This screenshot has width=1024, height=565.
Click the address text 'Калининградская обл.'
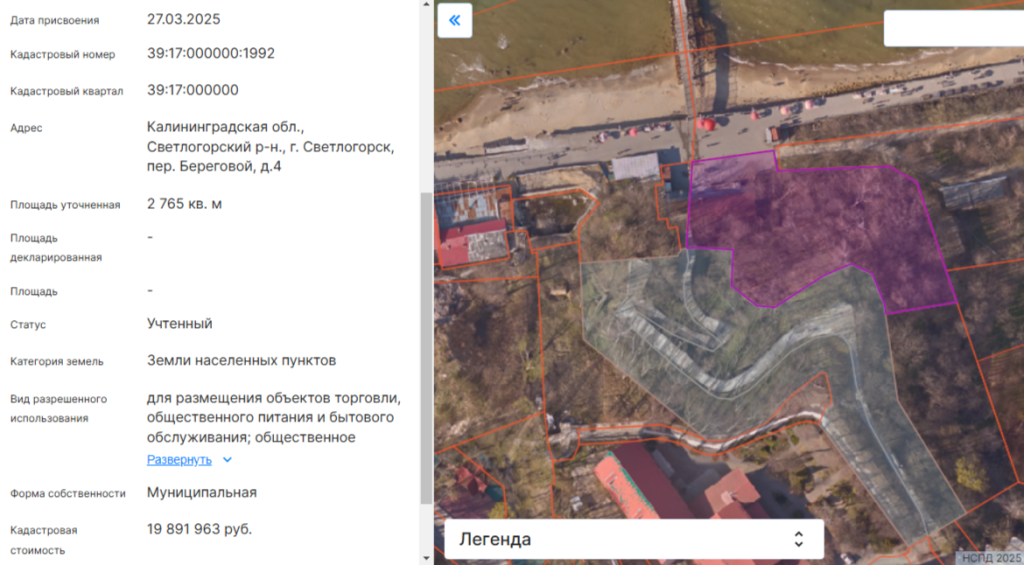tap(225, 127)
